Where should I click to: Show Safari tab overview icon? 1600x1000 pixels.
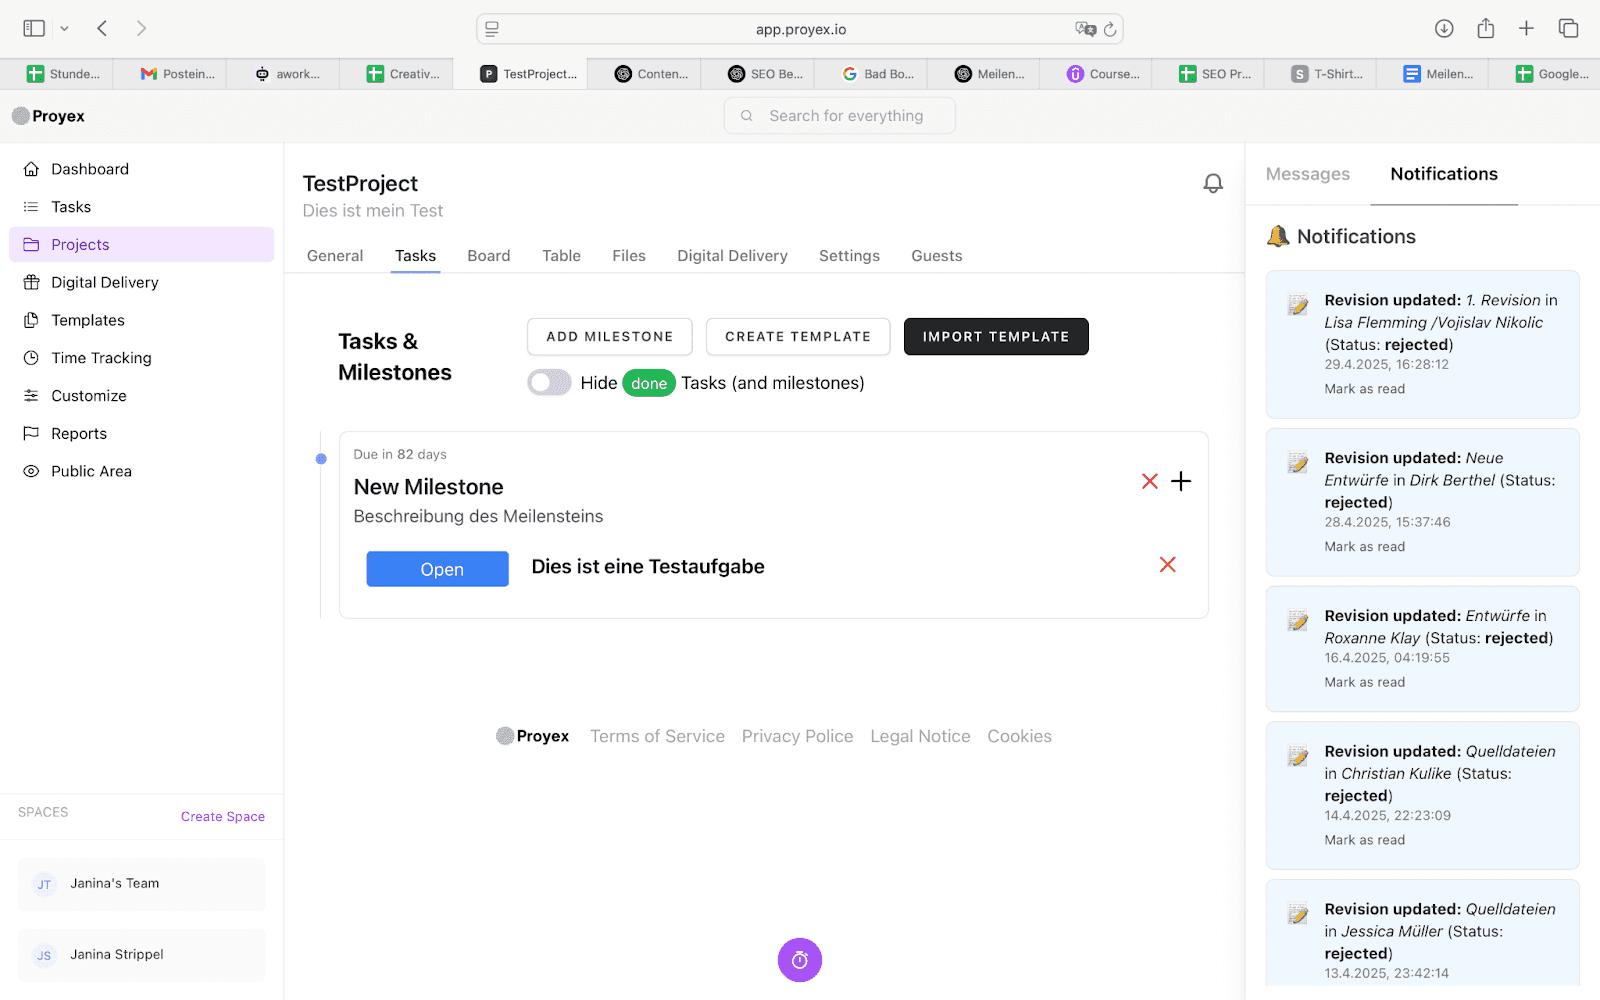pyautogui.click(x=1568, y=28)
